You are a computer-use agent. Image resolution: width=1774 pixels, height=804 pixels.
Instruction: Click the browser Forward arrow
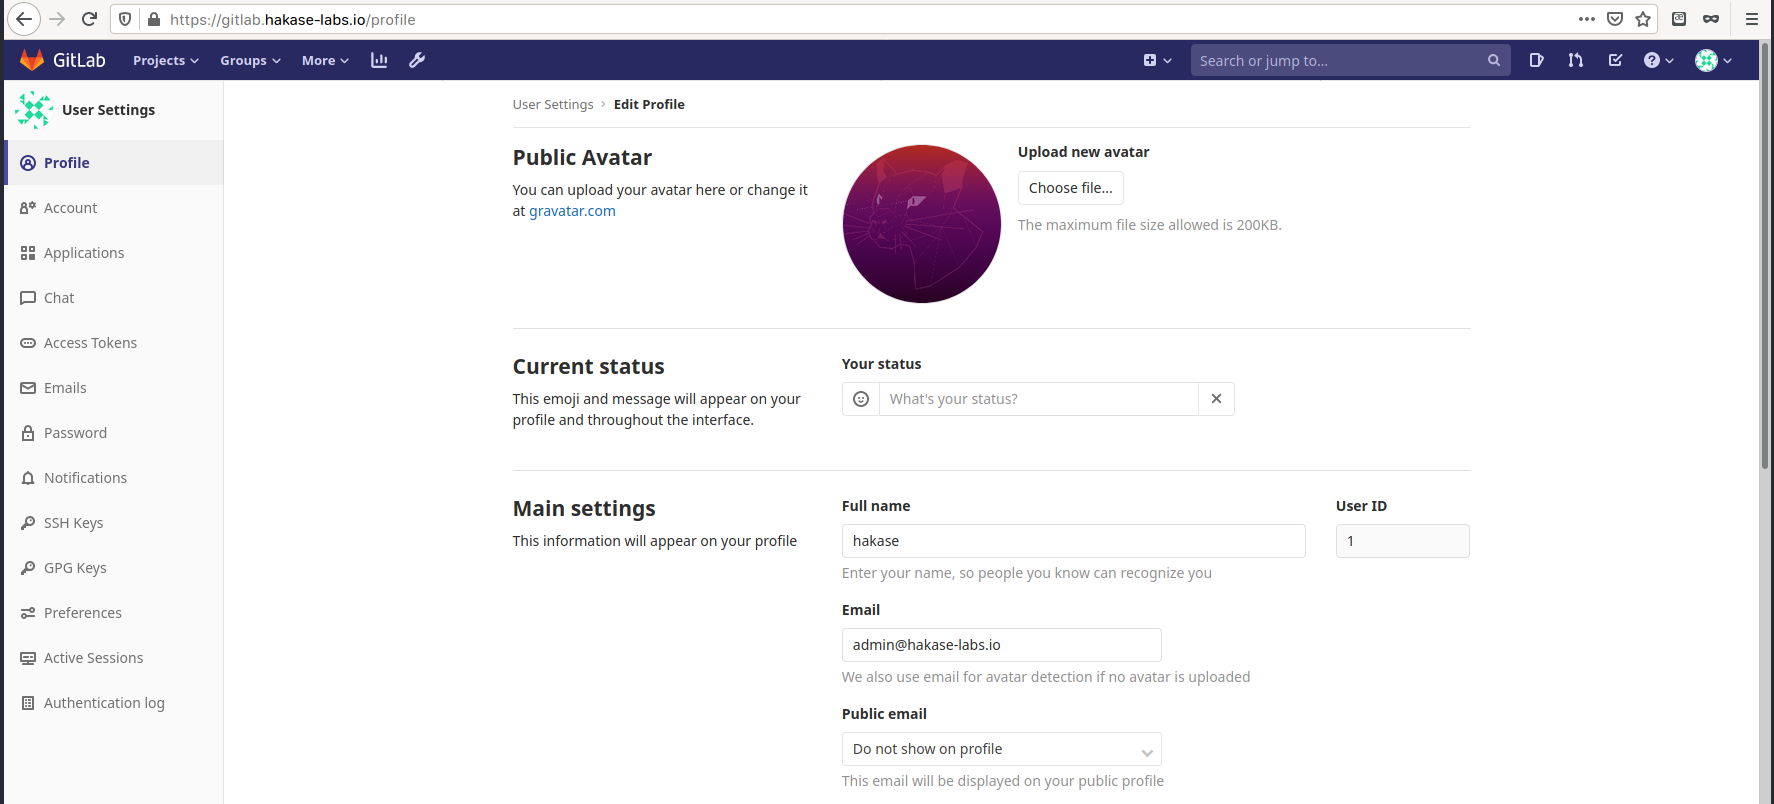[x=57, y=19]
